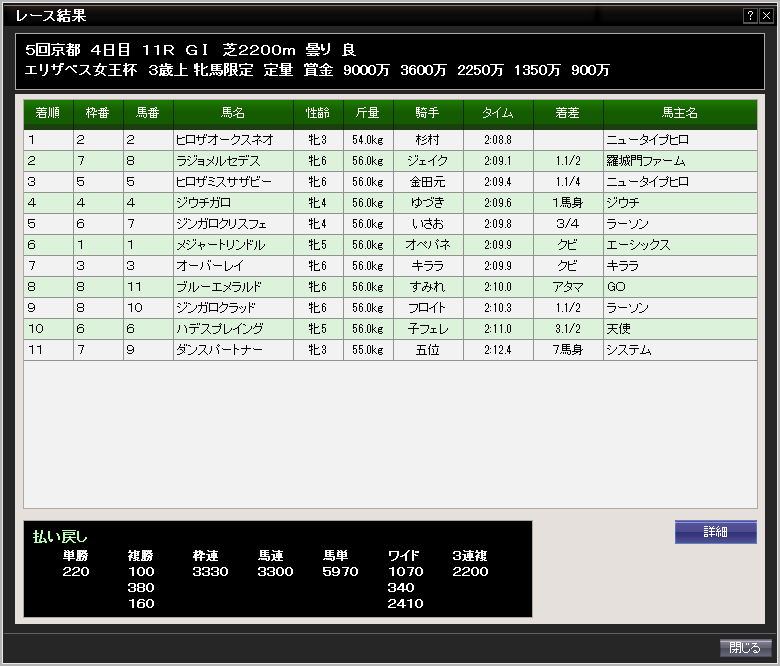Image resolution: width=780 pixels, height=666 pixels.
Task: Click the 馬連 payout 3300
Action: click(x=276, y=571)
